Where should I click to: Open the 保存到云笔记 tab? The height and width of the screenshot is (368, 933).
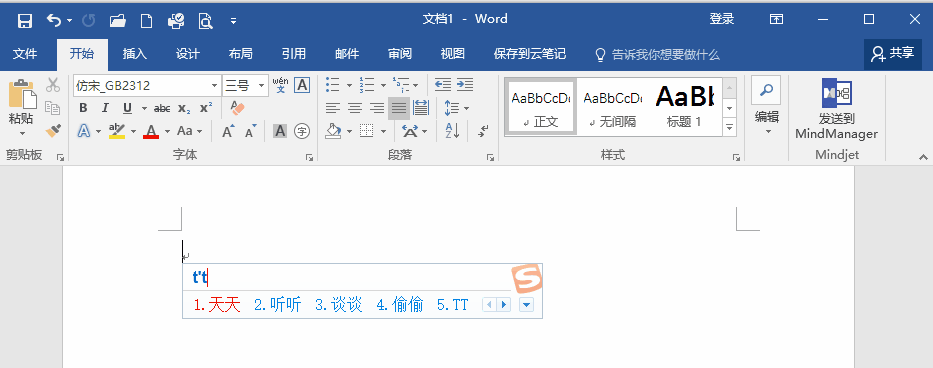(530, 54)
